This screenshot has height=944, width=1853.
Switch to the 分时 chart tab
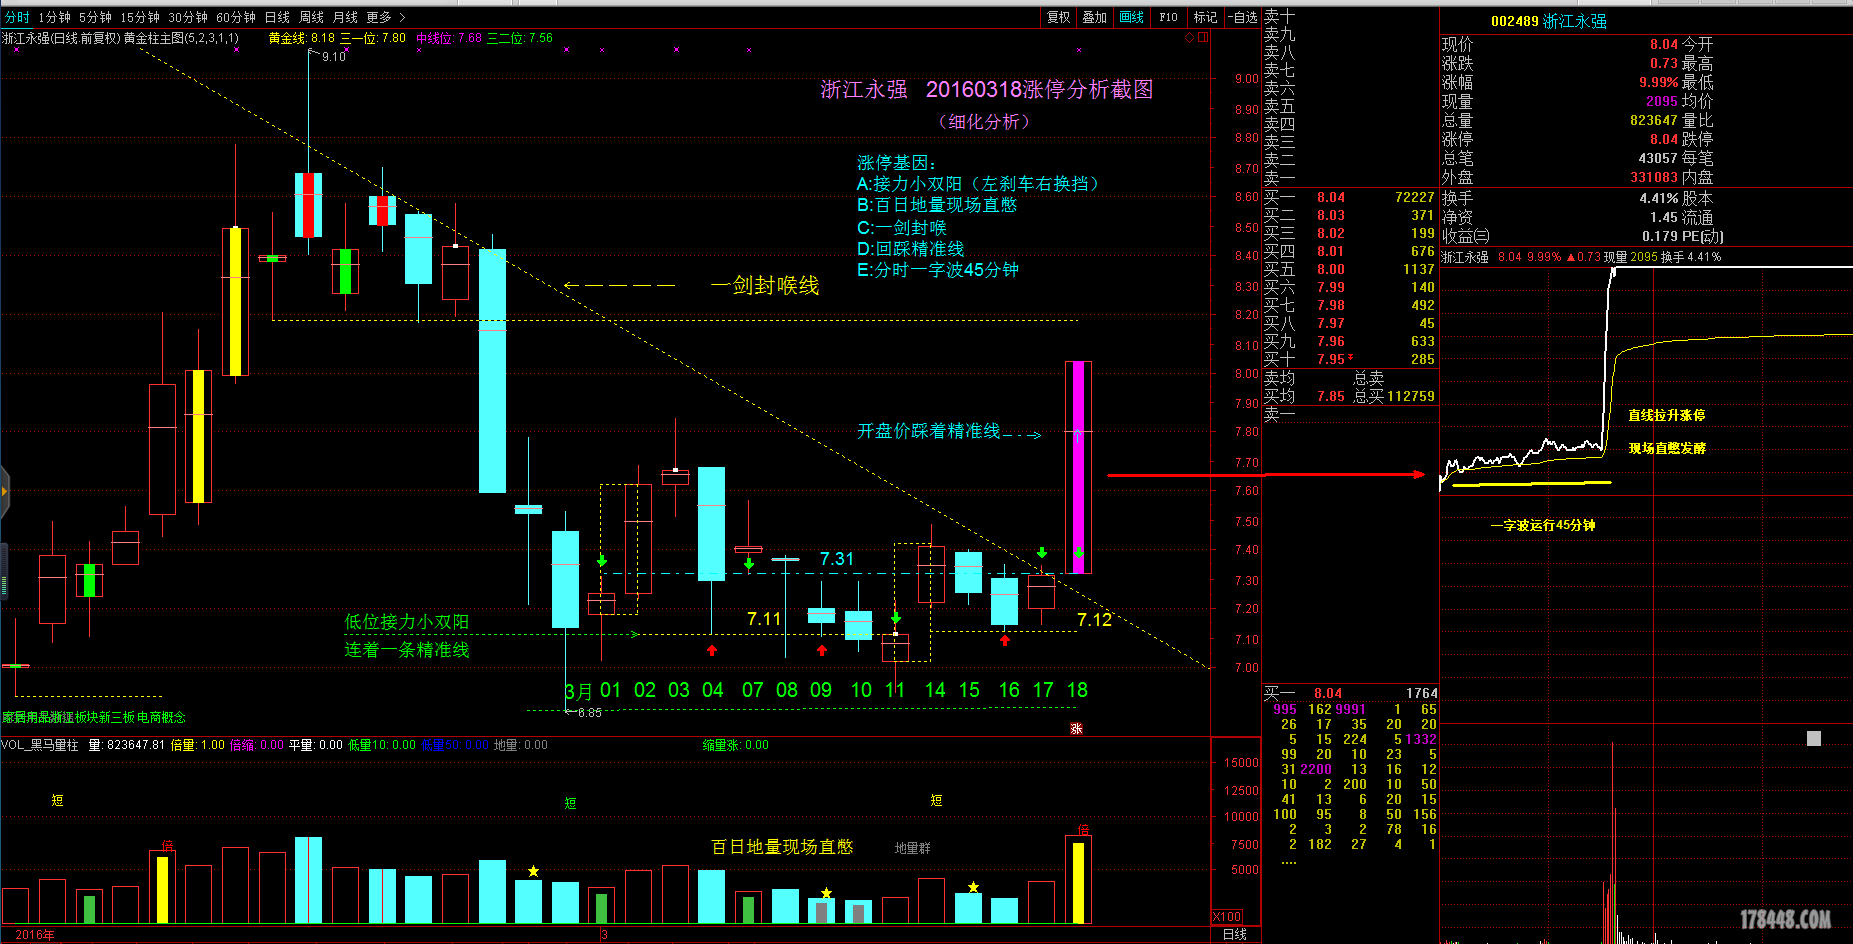click(x=17, y=17)
